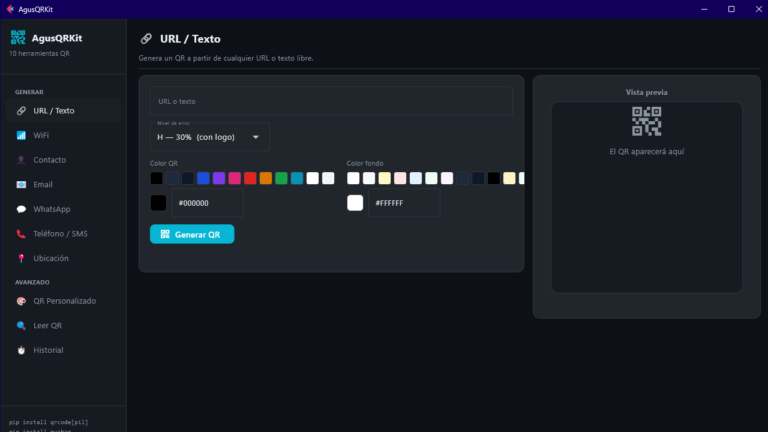Click the Email envelope icon
Screen dimensions: 768x432
21,185
